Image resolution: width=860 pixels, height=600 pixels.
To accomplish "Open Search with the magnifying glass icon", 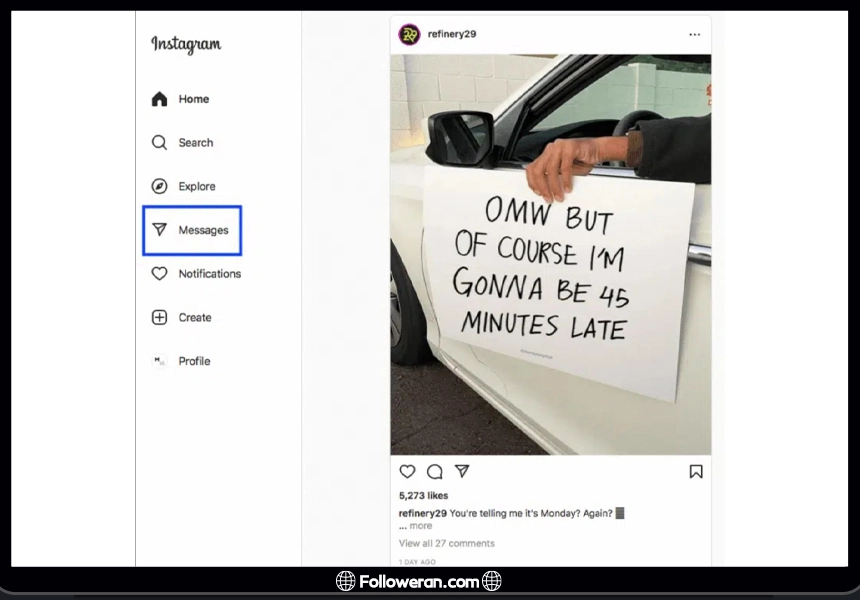I will (160, 143).
